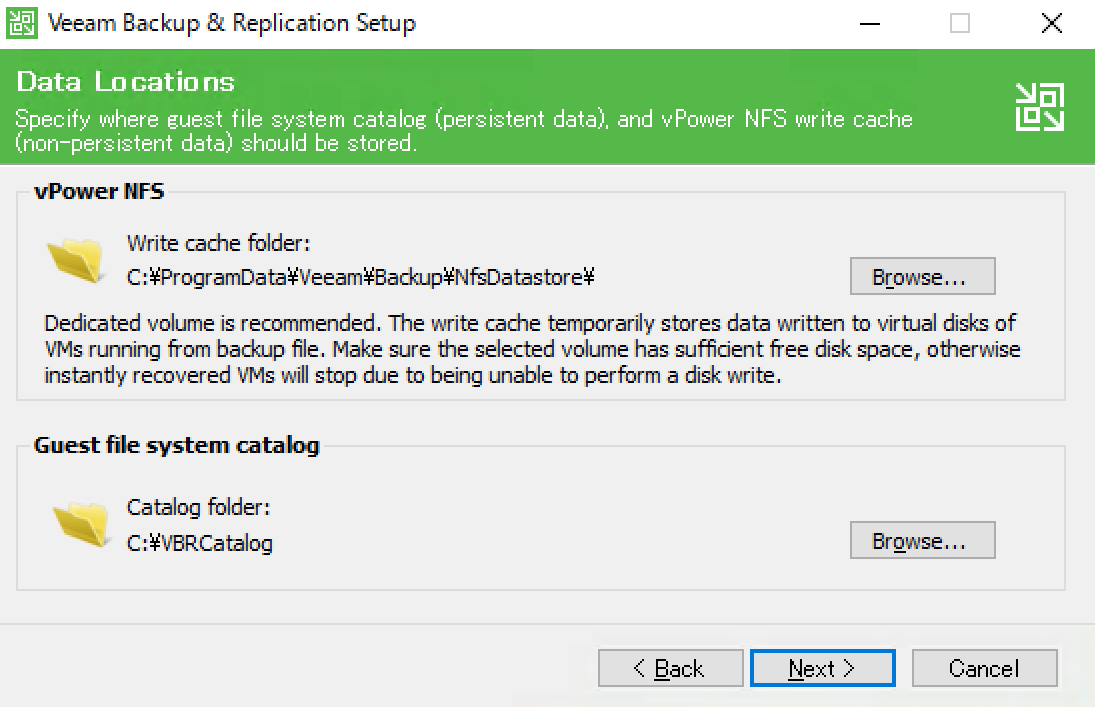Click the Veeam icon in the title bar
Screen dimensions: 1095x707
point(20,22)
